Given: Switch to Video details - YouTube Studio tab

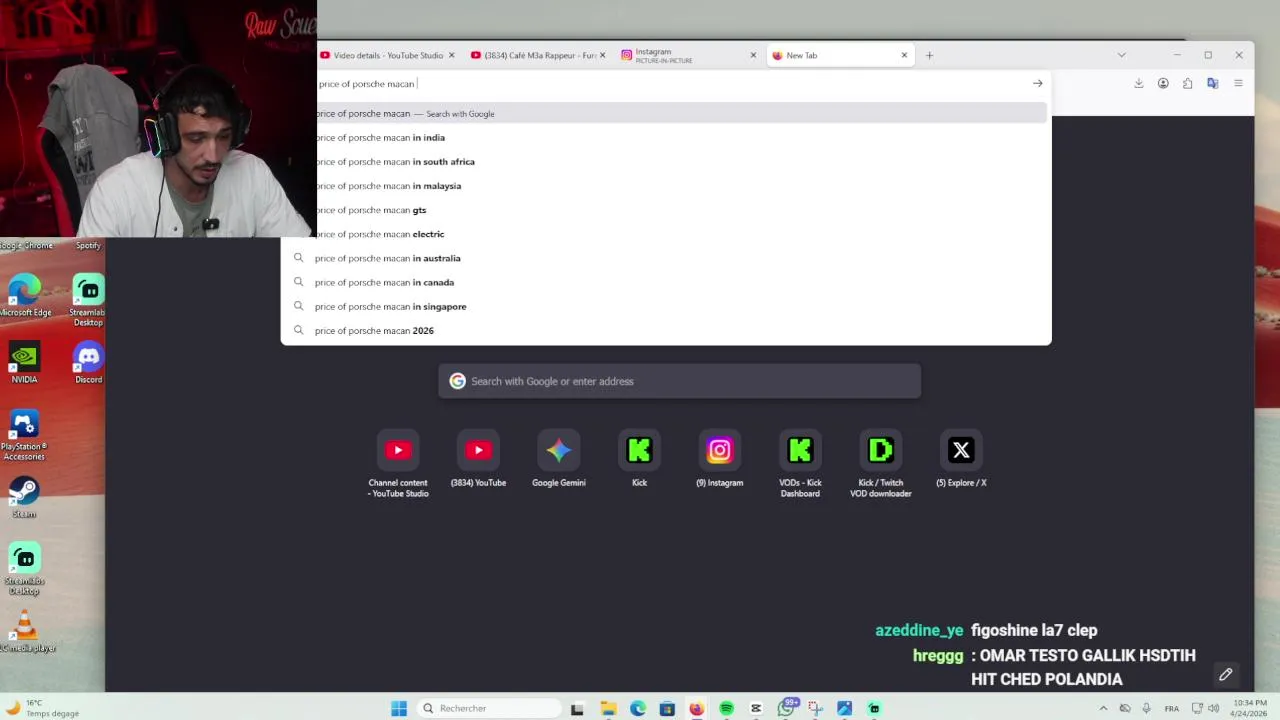Looking at the screenshot, I should (x=387, y=55).
